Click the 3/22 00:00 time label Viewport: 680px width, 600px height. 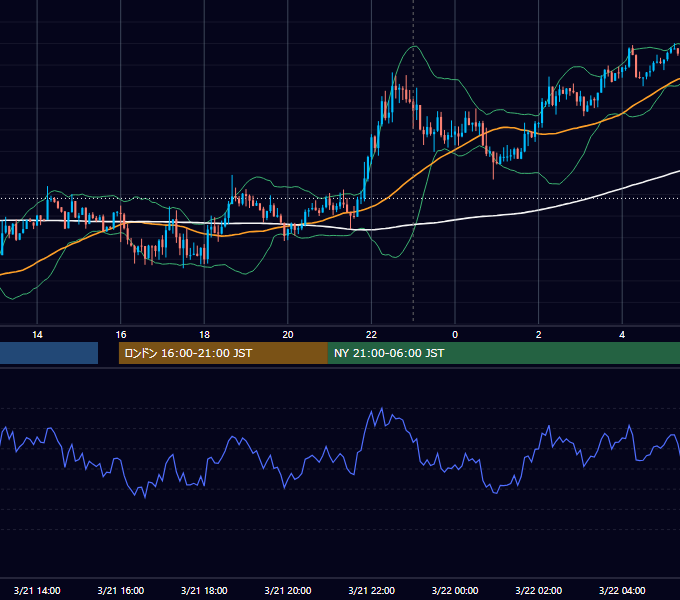click(455, 590)
